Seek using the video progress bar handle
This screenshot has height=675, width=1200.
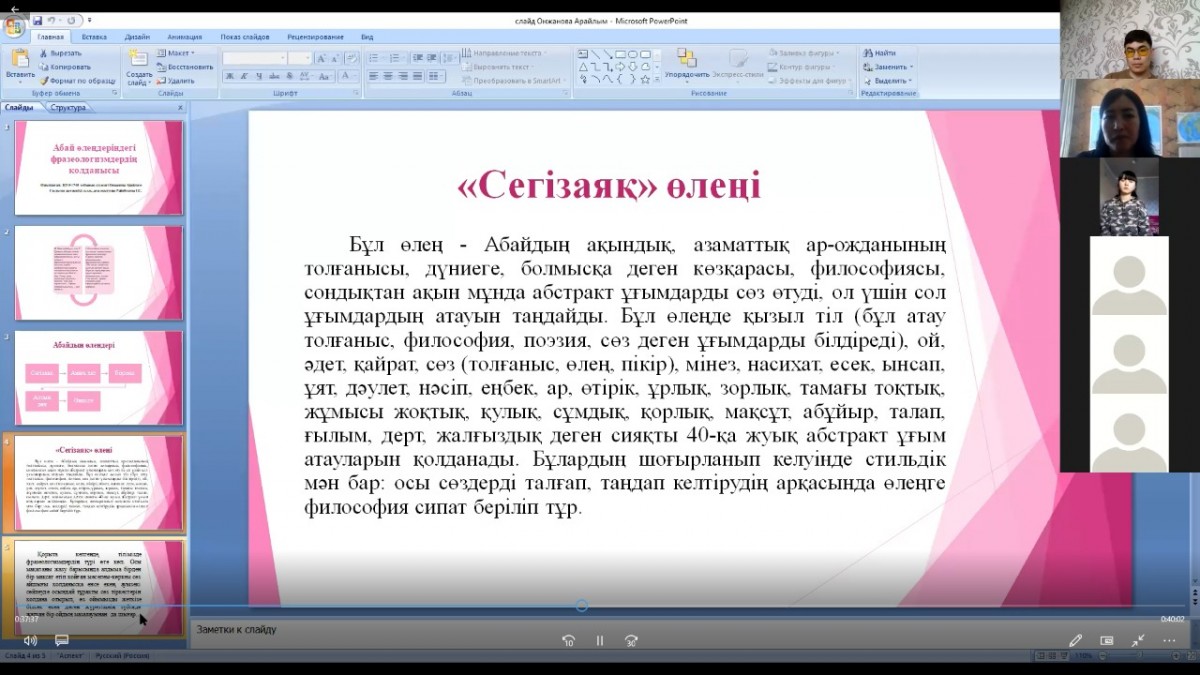point(581,606)
